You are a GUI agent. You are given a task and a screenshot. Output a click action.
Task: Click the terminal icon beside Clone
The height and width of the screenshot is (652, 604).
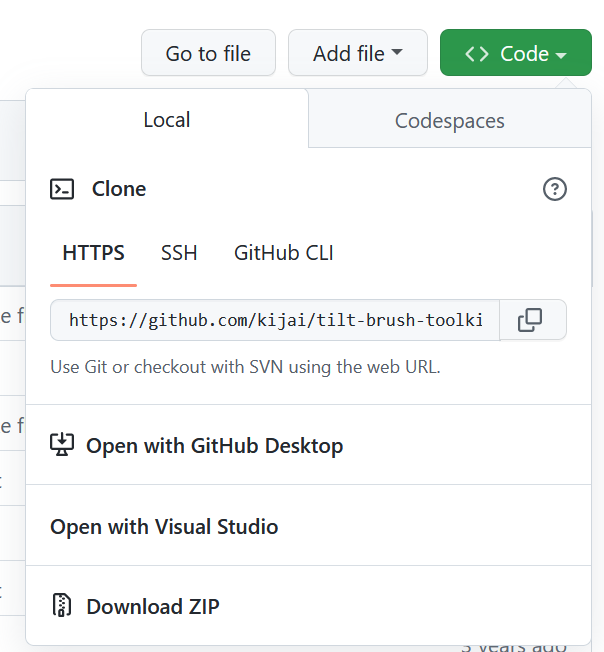click(x=62, y=189)
